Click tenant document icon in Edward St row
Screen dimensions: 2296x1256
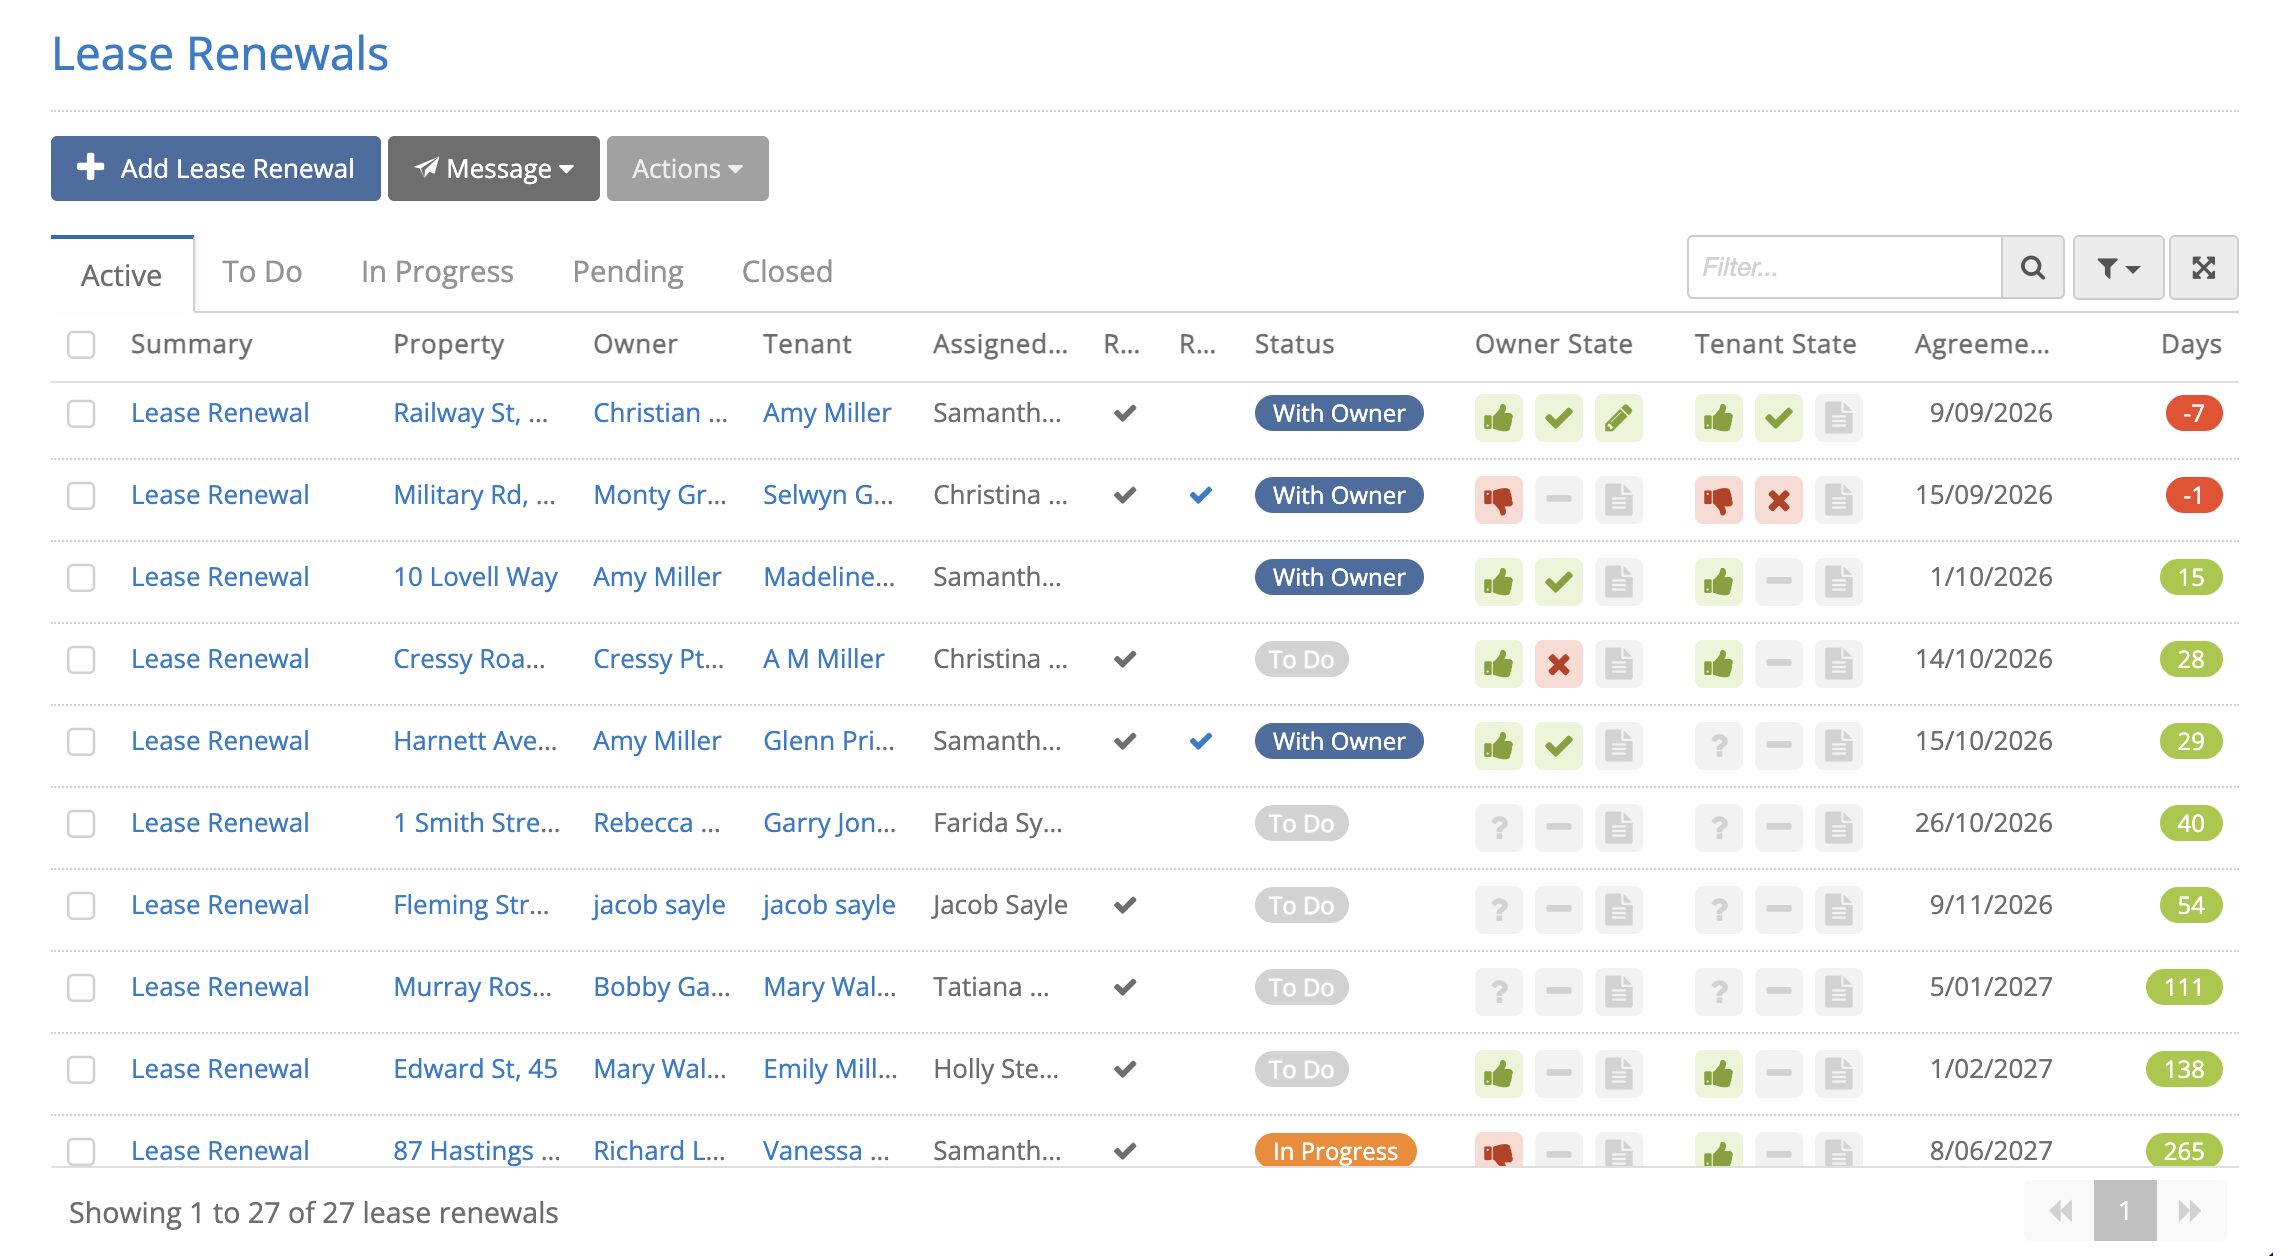(x=1838, y=1074)
